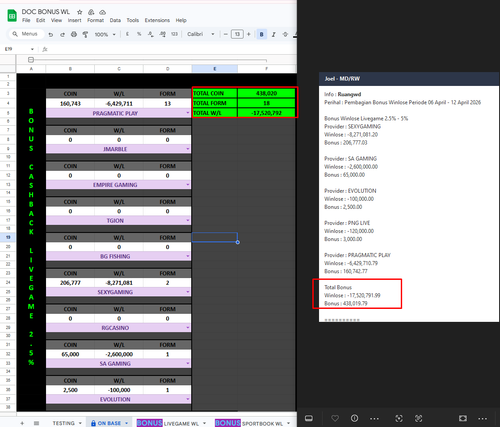Show image info in viewer

point(354,418)
